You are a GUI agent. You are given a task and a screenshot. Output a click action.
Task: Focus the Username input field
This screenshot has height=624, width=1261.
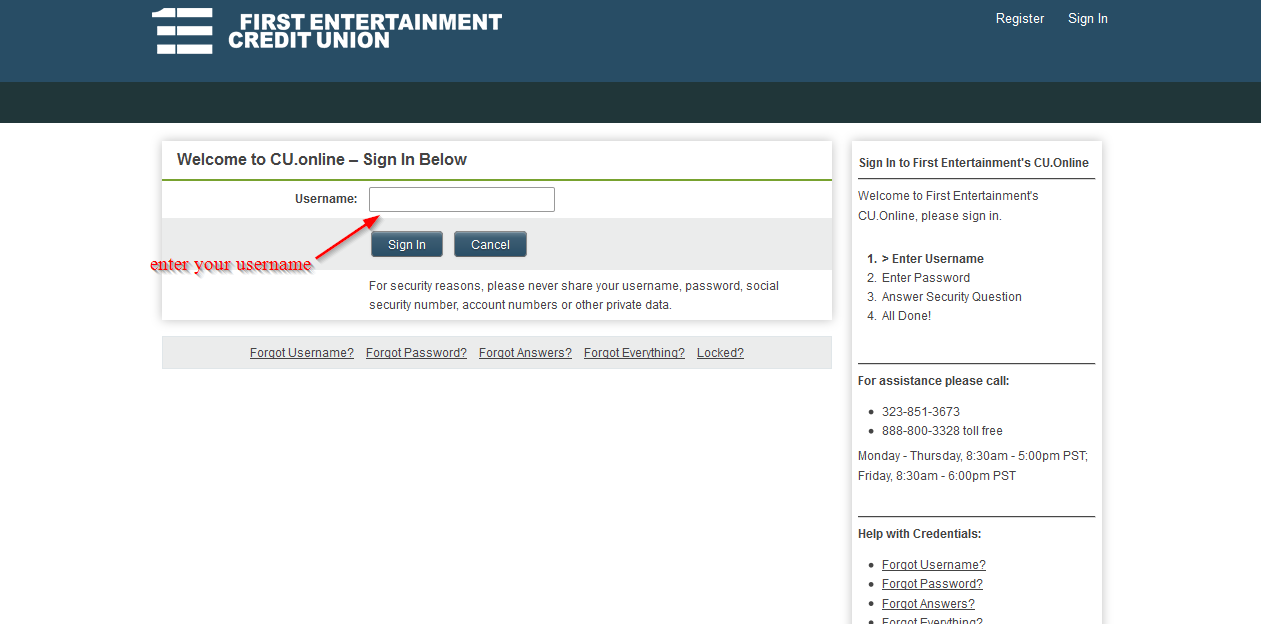pyautogui.click(x=462, y=199)
